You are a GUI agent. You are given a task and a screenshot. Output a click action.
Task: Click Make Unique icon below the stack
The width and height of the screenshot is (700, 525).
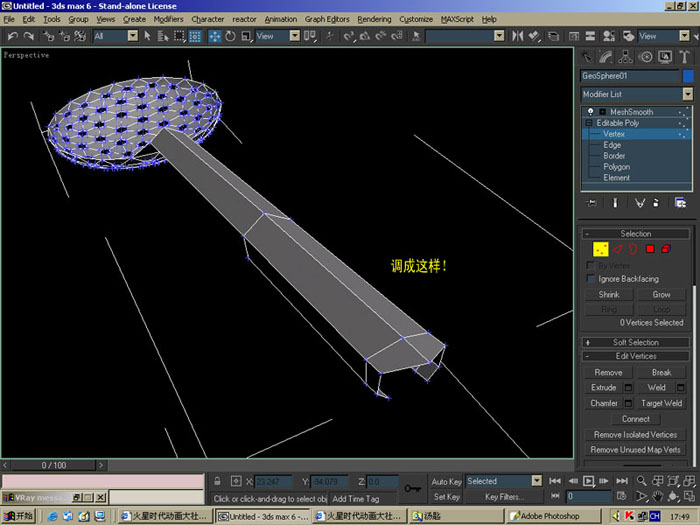point(639,203)
